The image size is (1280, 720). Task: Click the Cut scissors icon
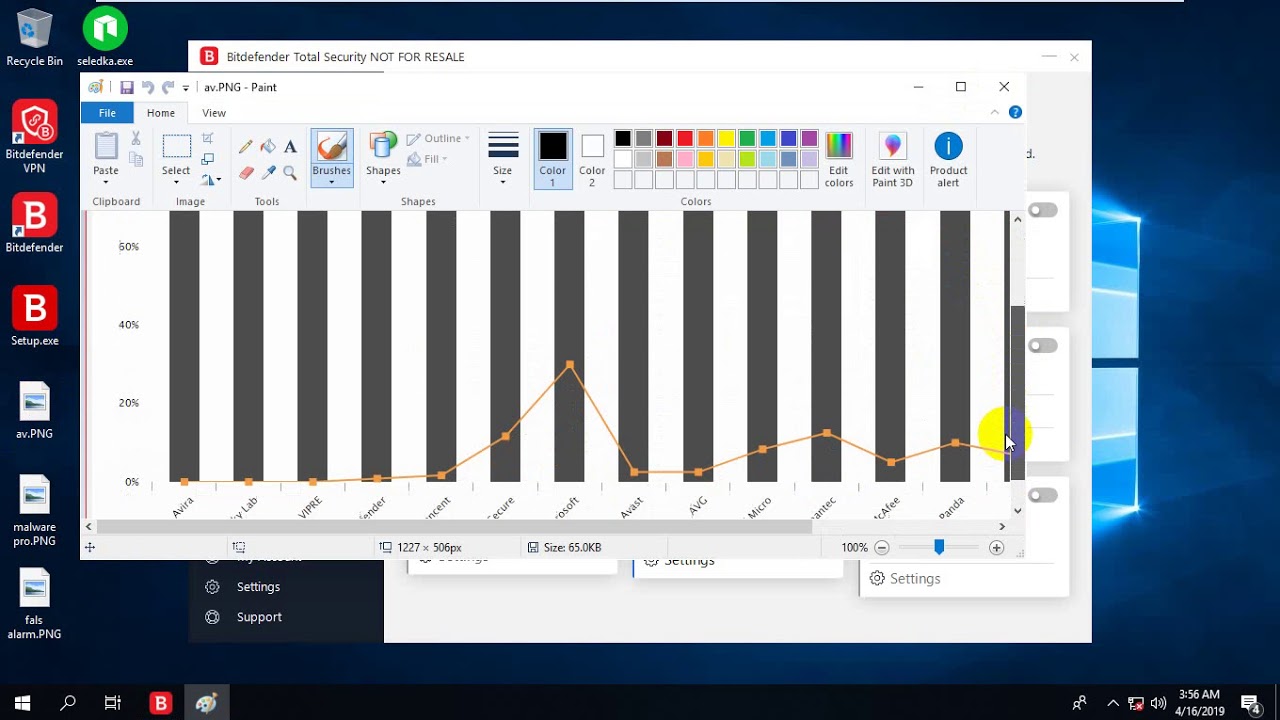pyautogui.click(x=136, y=138)
